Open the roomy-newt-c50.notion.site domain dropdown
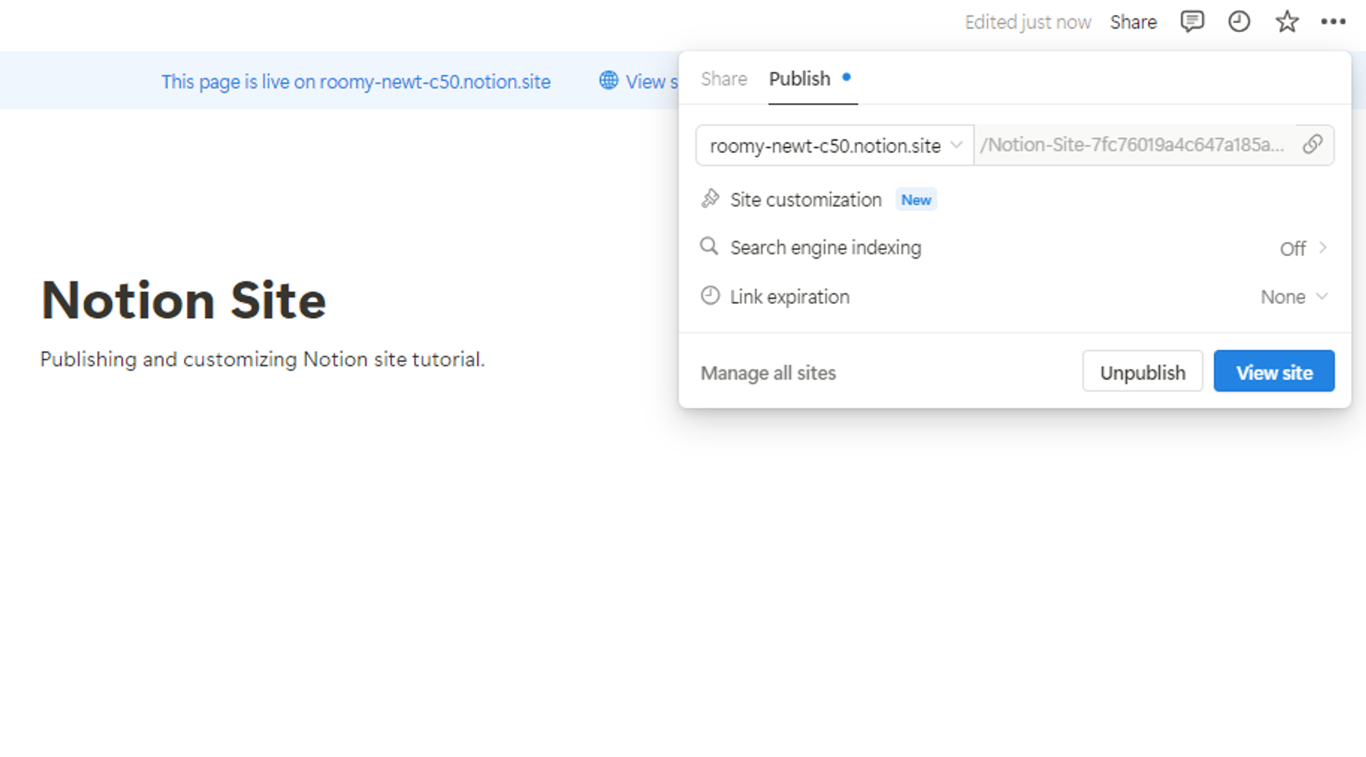Image resolution: width=1366 pixels, height=757 pixels. click(835, 145)
